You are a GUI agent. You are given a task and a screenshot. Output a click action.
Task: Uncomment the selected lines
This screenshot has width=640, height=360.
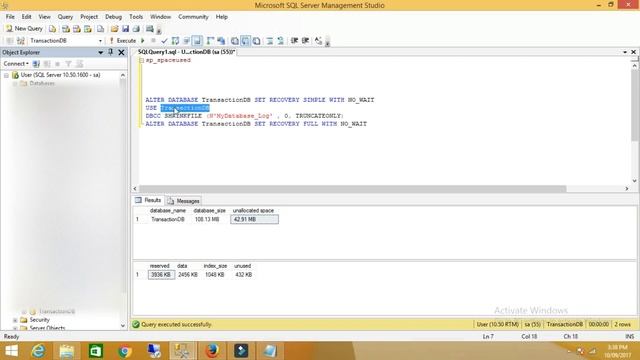[280, 41]
